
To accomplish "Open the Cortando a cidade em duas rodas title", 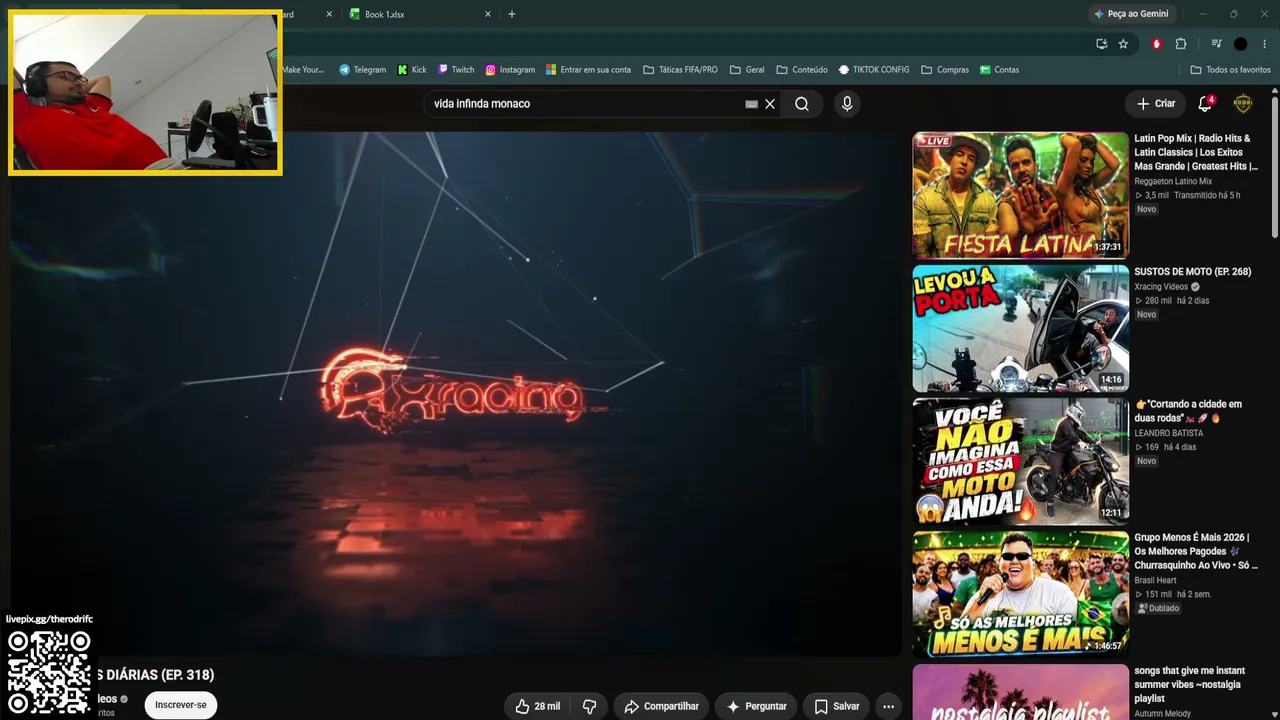I will tap(1188, 411).
